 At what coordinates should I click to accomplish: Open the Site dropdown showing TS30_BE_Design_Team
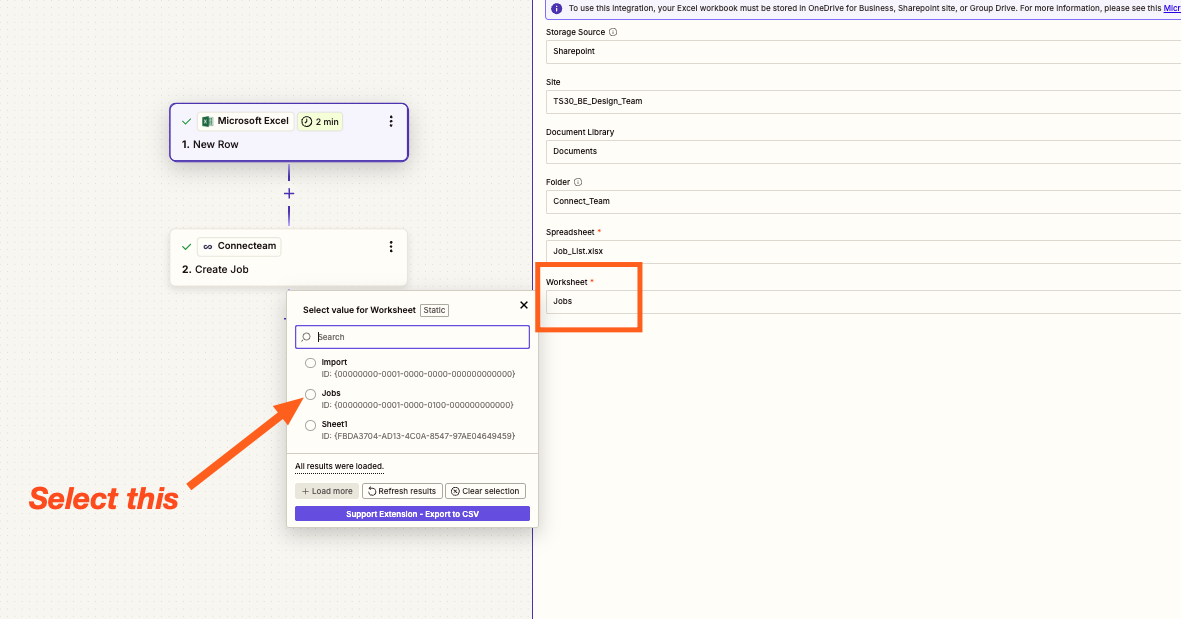[863, 101]
